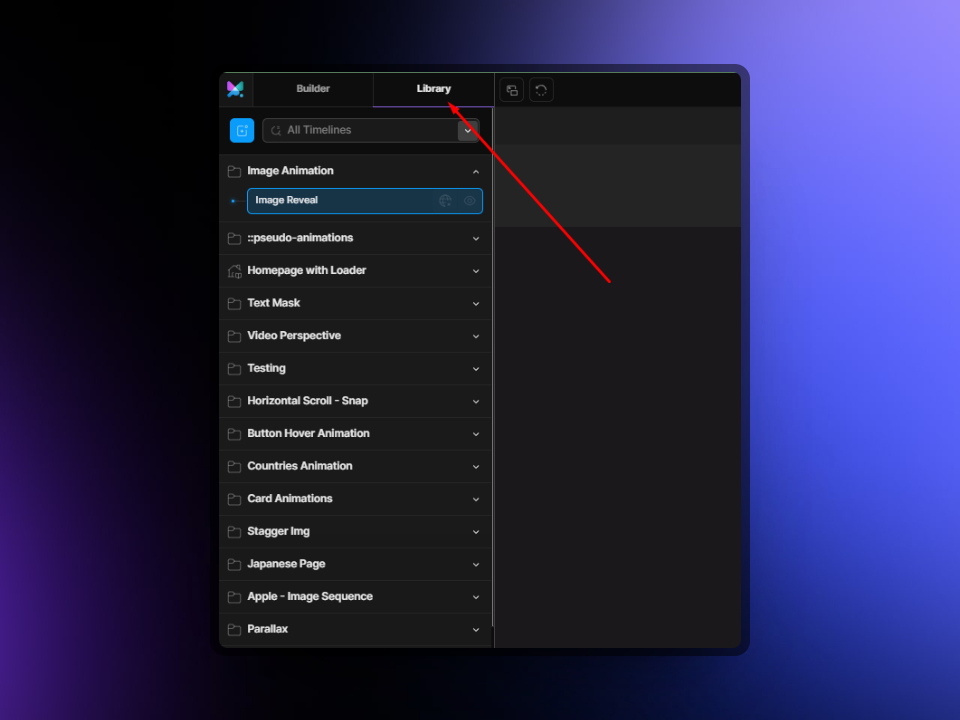Select the Japanese Page label
This screenshot has width=960, height=720.
(x=286, y=563)
